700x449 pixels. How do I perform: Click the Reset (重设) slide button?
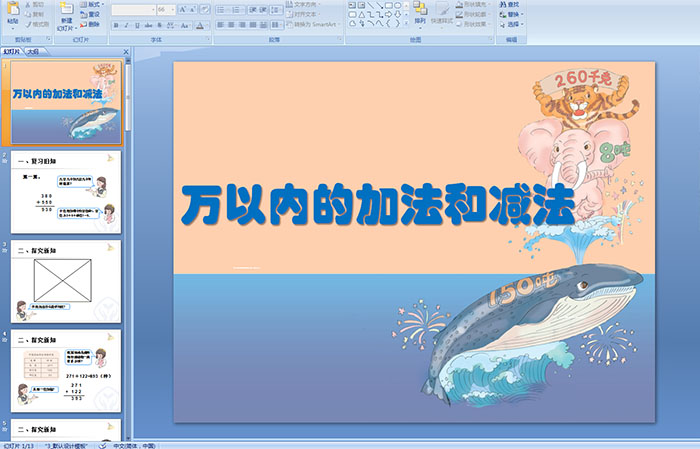[x=91, y=14]
